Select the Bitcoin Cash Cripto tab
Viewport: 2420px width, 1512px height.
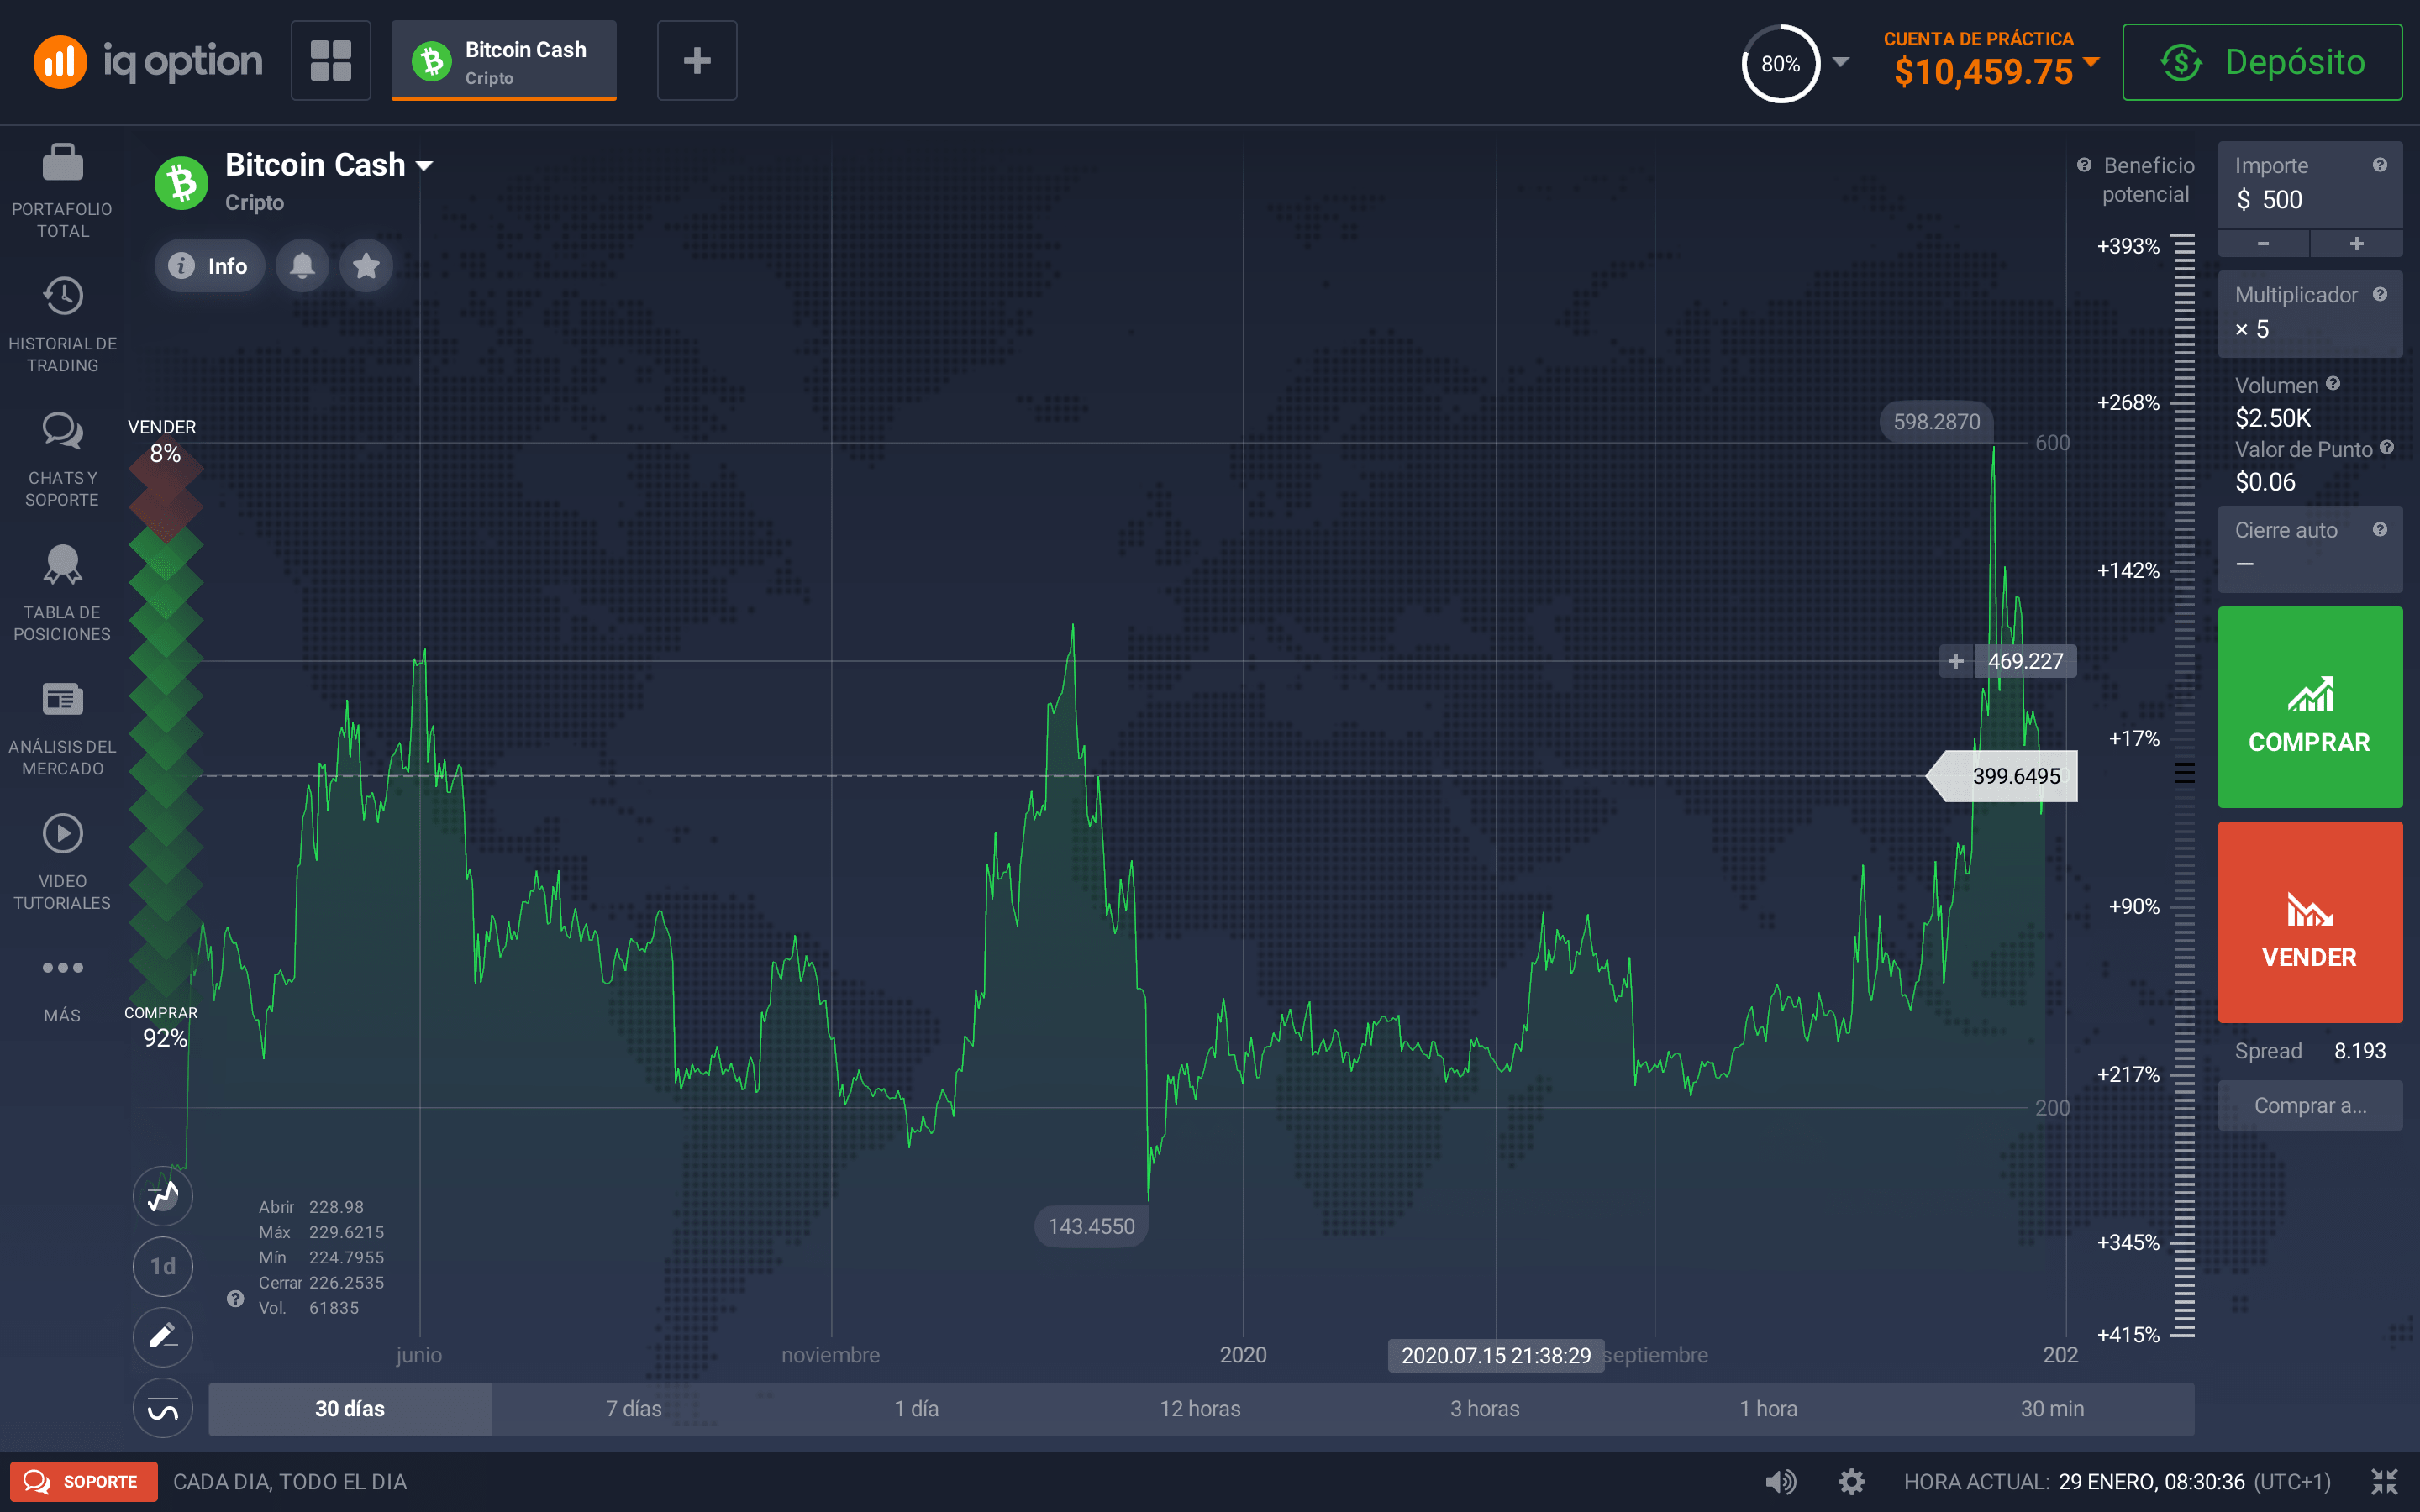click(504, 61)
